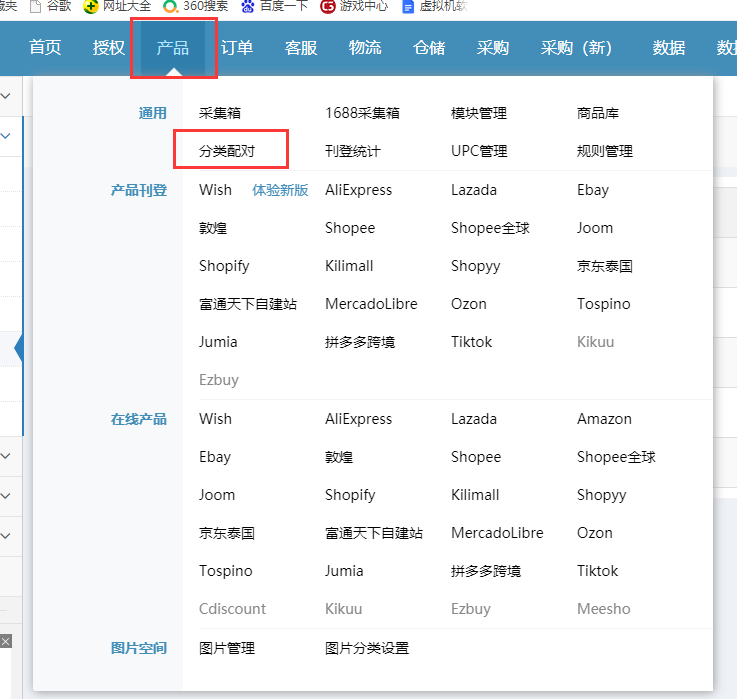Screen dimensions: 737x699
Task: Close the panel with the left X icon
Action: coord(6,641)
